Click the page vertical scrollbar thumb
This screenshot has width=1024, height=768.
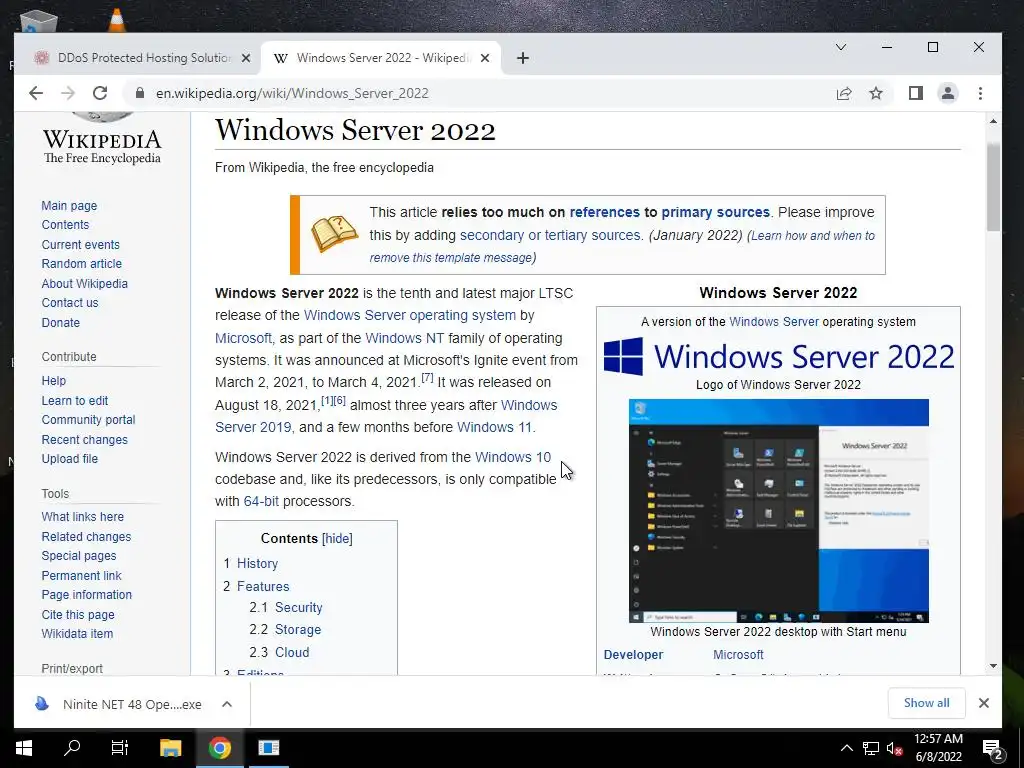pyautogui.click(x=993, y=186)
